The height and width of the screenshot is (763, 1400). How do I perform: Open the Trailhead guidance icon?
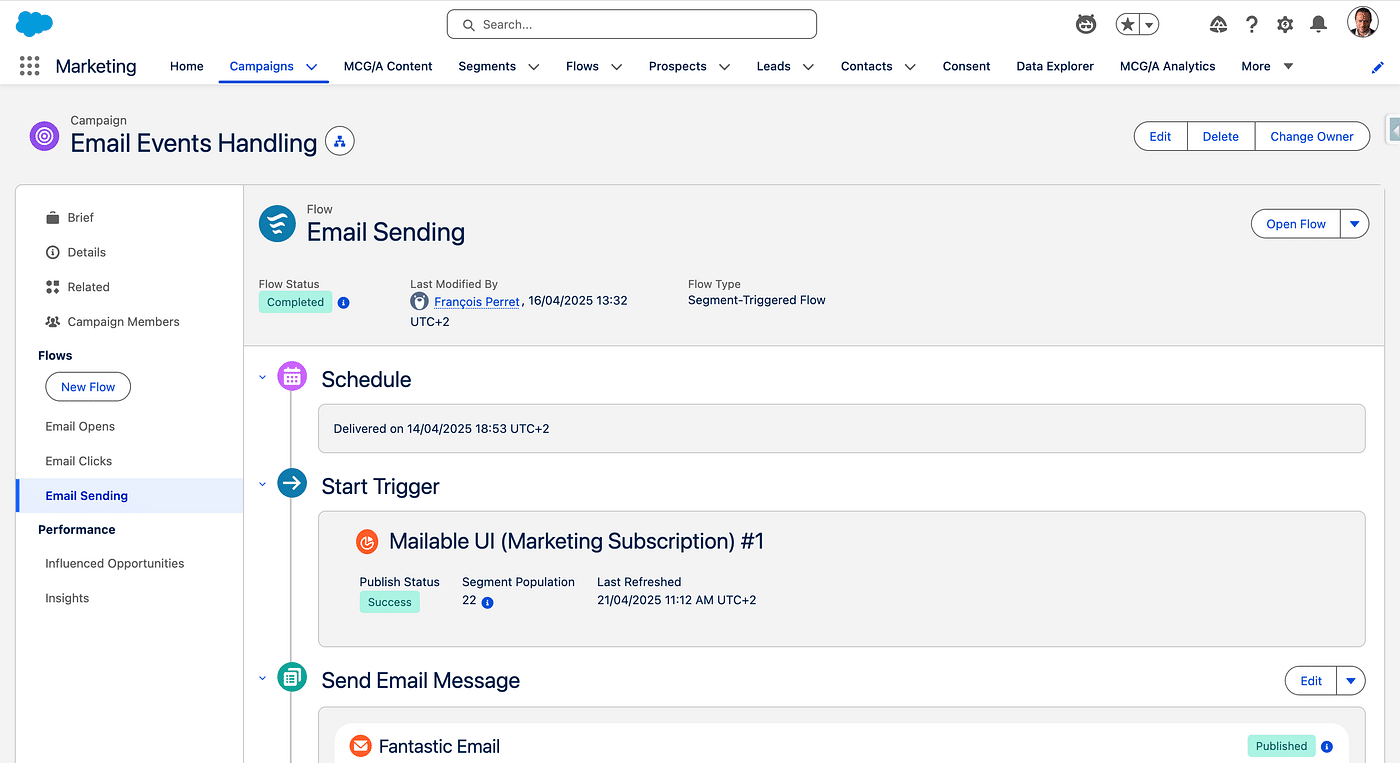tap(1218, 25)
